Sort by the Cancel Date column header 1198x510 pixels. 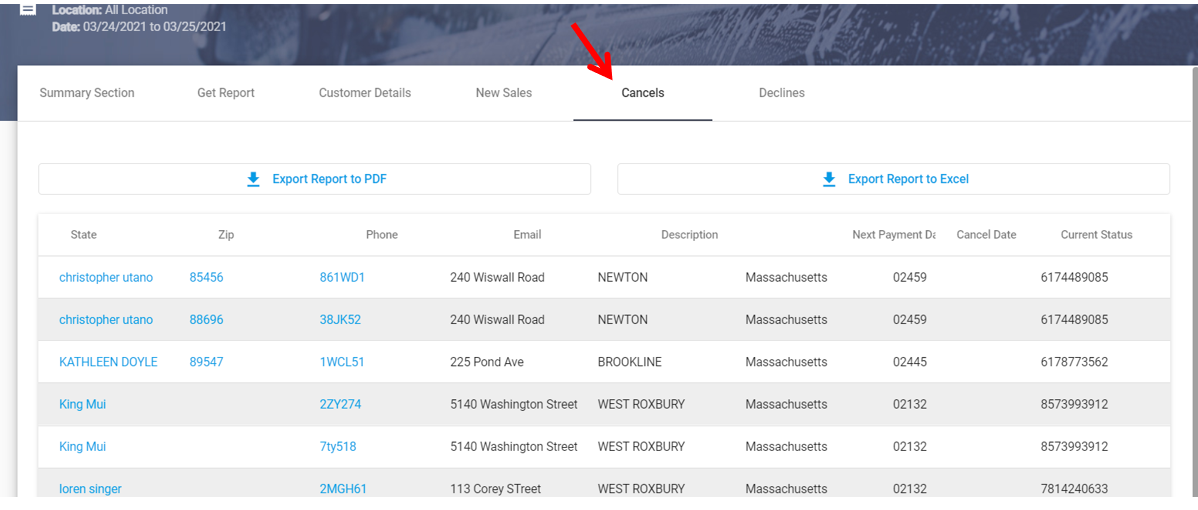click(986, 235)
